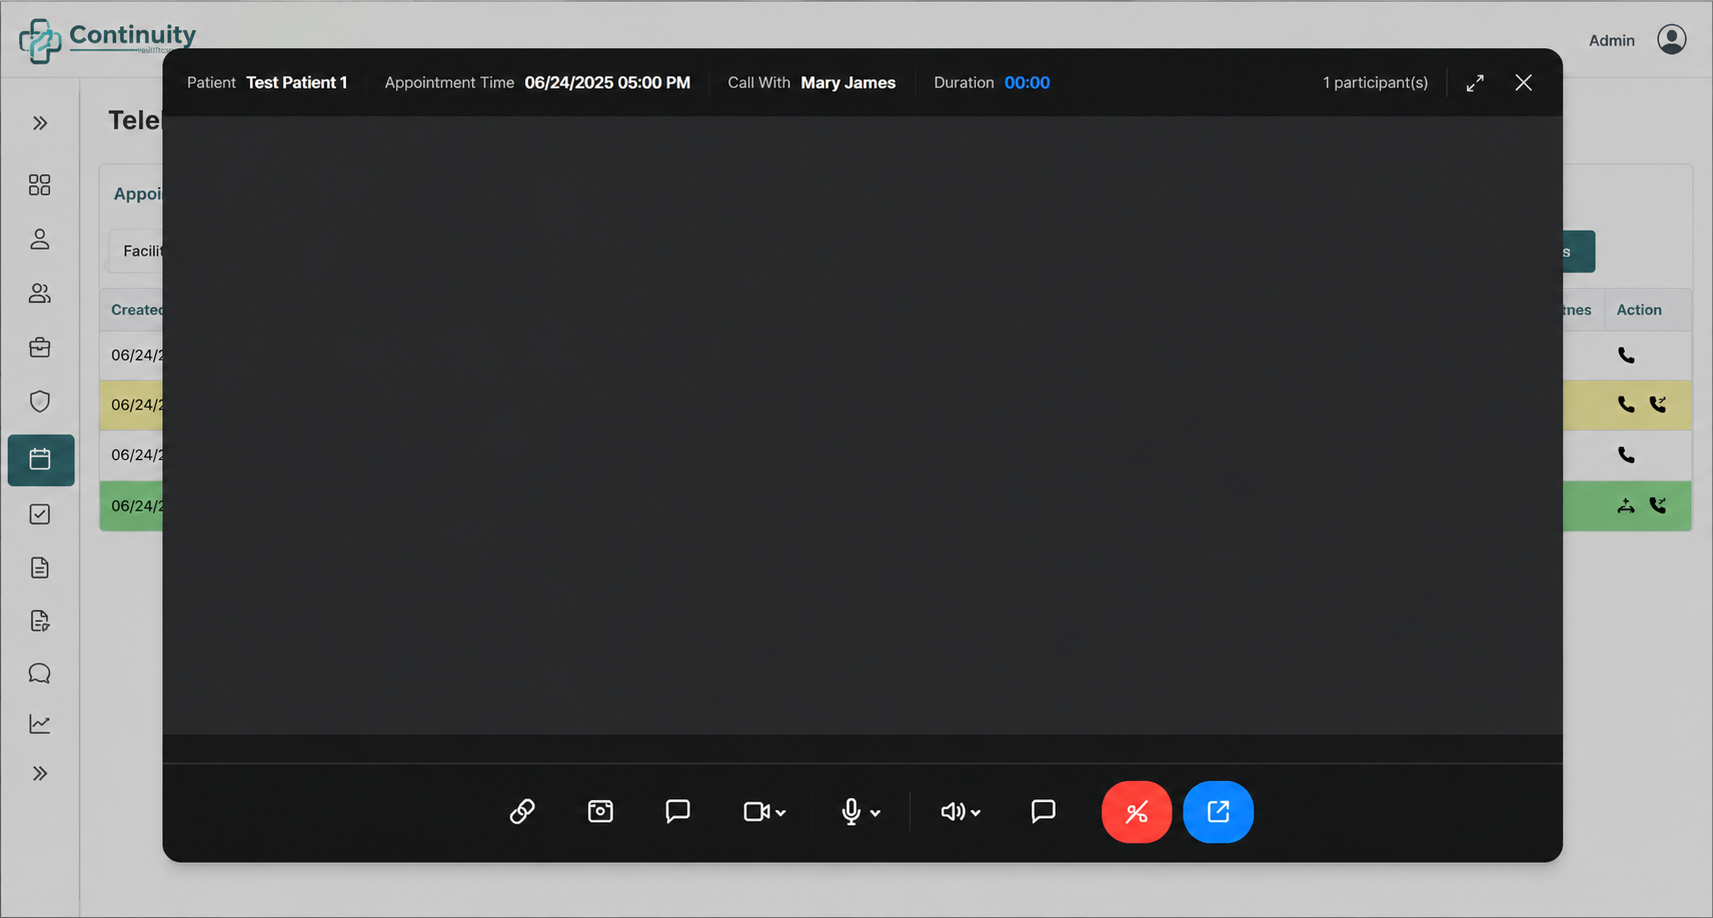Click the 'Admin' user label
1713x918 pixels.
coord(1612,40)
